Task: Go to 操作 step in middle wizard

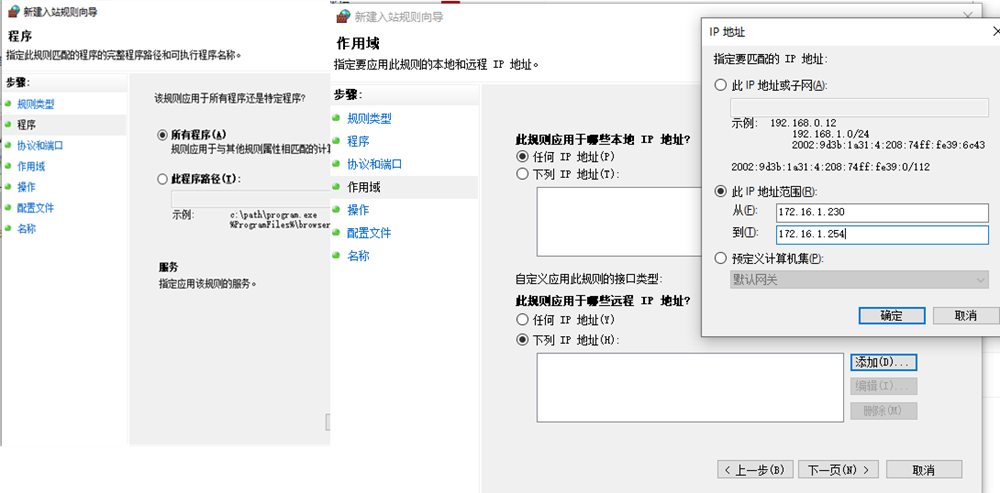Action: pyautogui.click(x=357, y=210)
